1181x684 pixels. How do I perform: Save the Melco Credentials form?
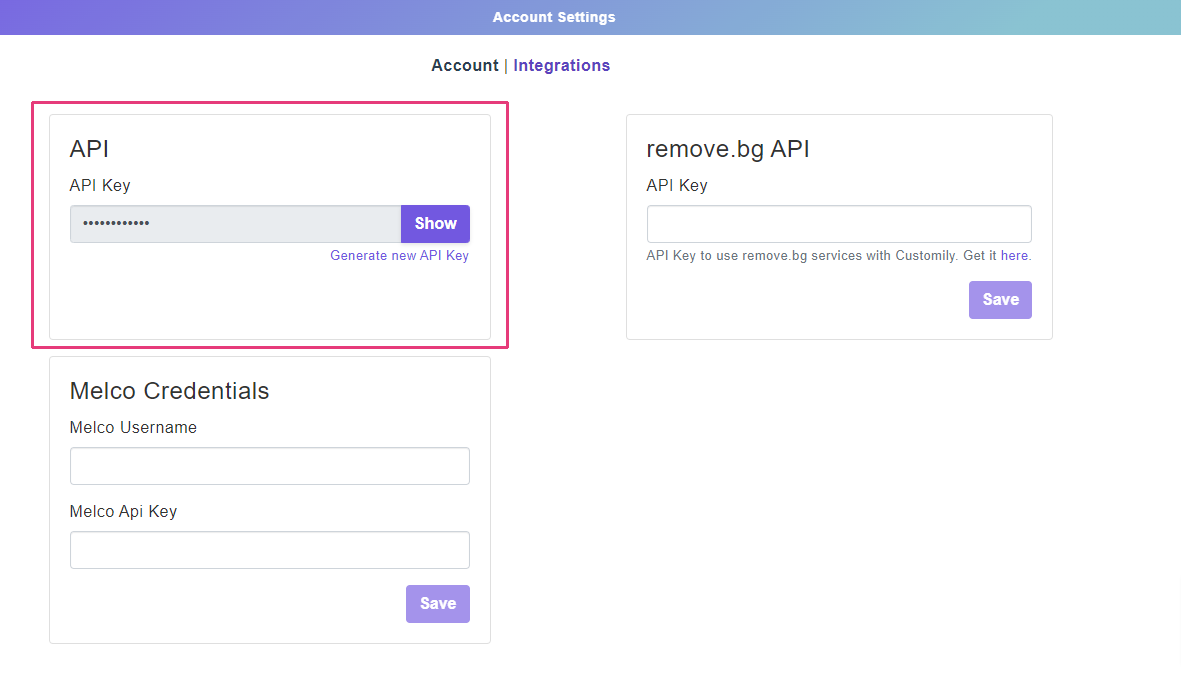coord(437,604)
